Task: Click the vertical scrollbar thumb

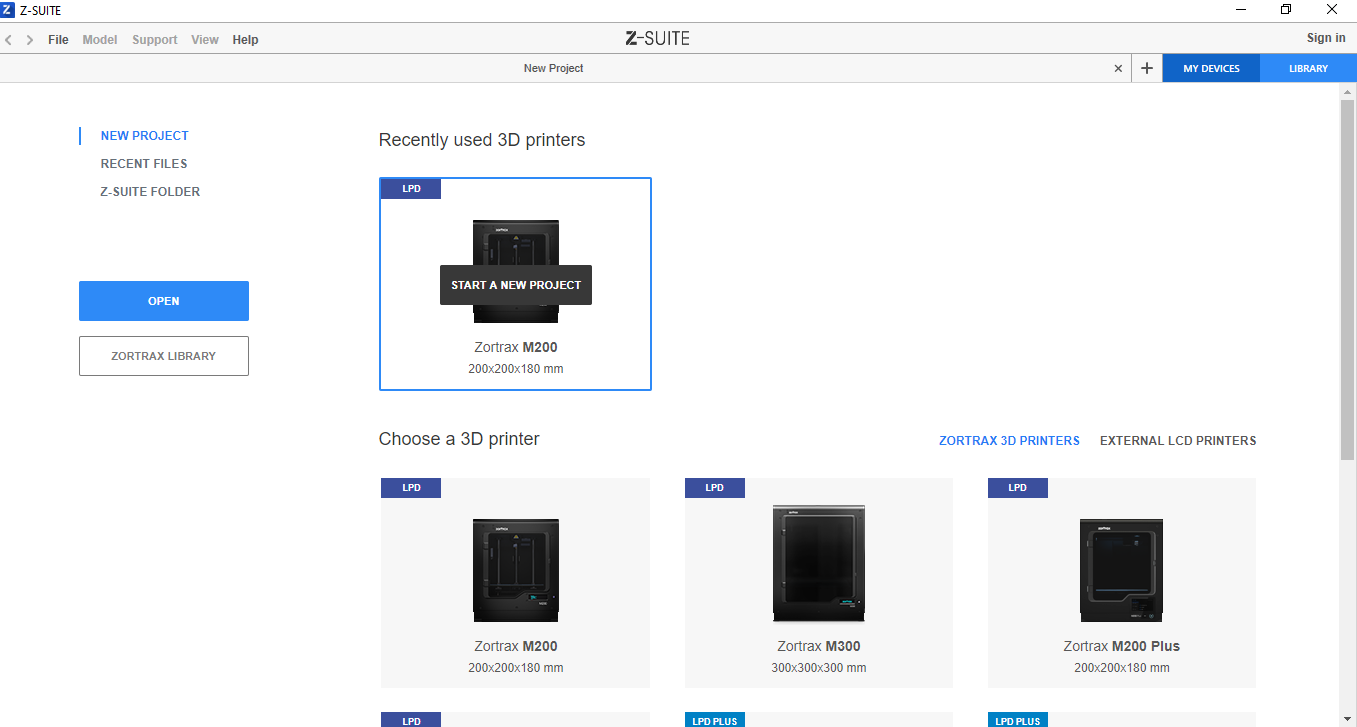Action: [1348, 280]
